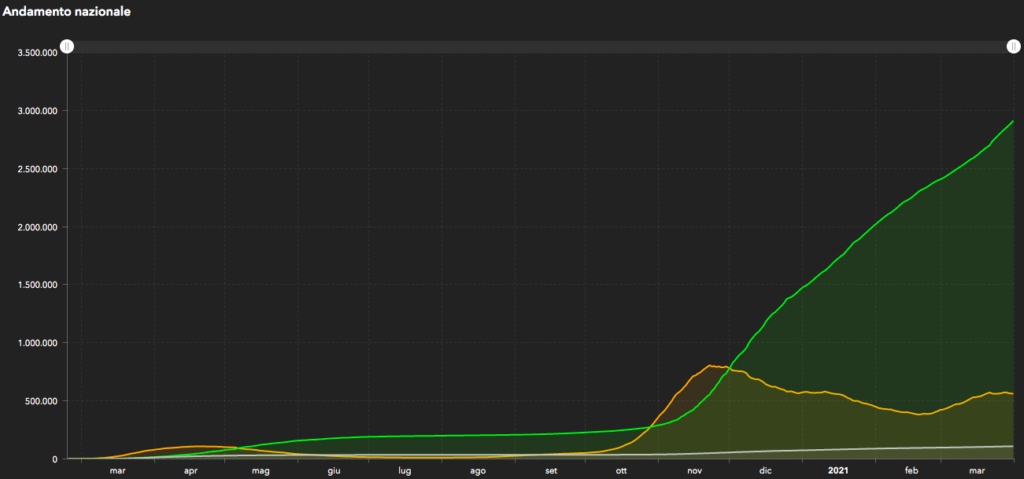Image resolution: width=1024 pixels, height=479 pixels.
Task: Click the green curve's endpoint at far right
Action: 1013,121
